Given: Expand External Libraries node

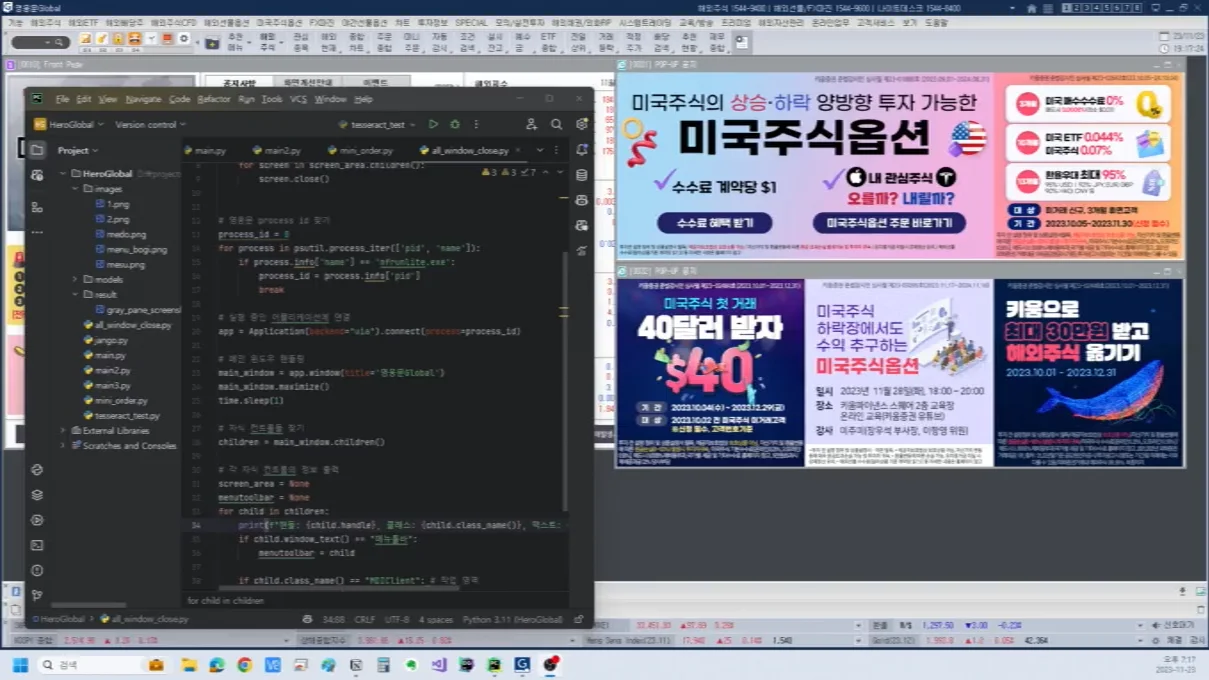Looking at the screenshot, I should pos(63,430).
